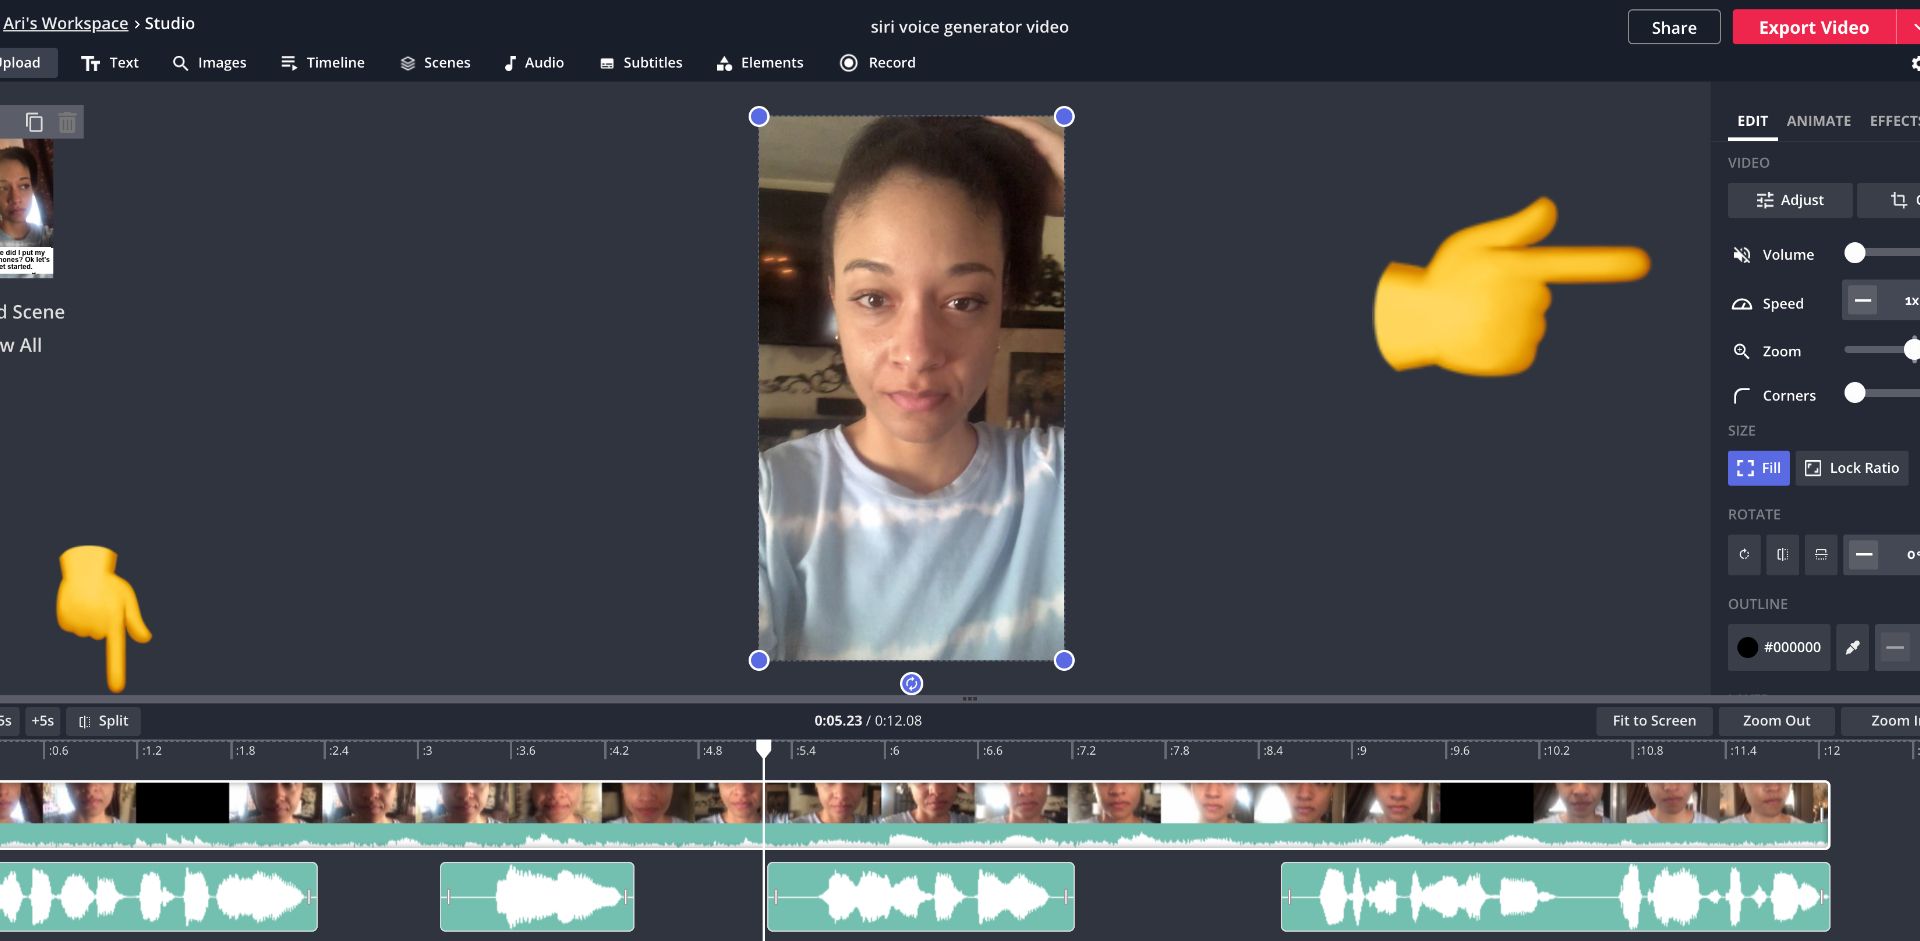The width and height of the screenshot is (1920, 941).
Task: Switch to the ANIMATE tab
Action: pos(1818,121)
